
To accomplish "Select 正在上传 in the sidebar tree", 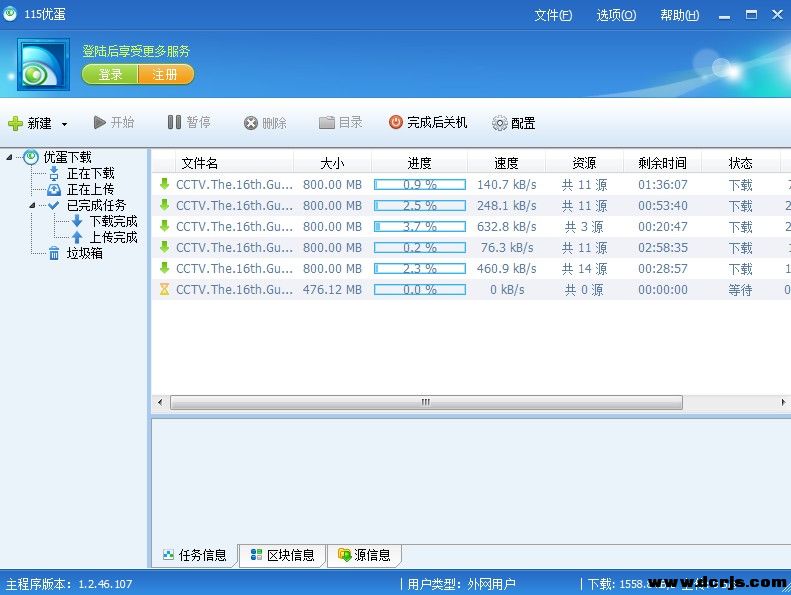I will pos(90,189).
